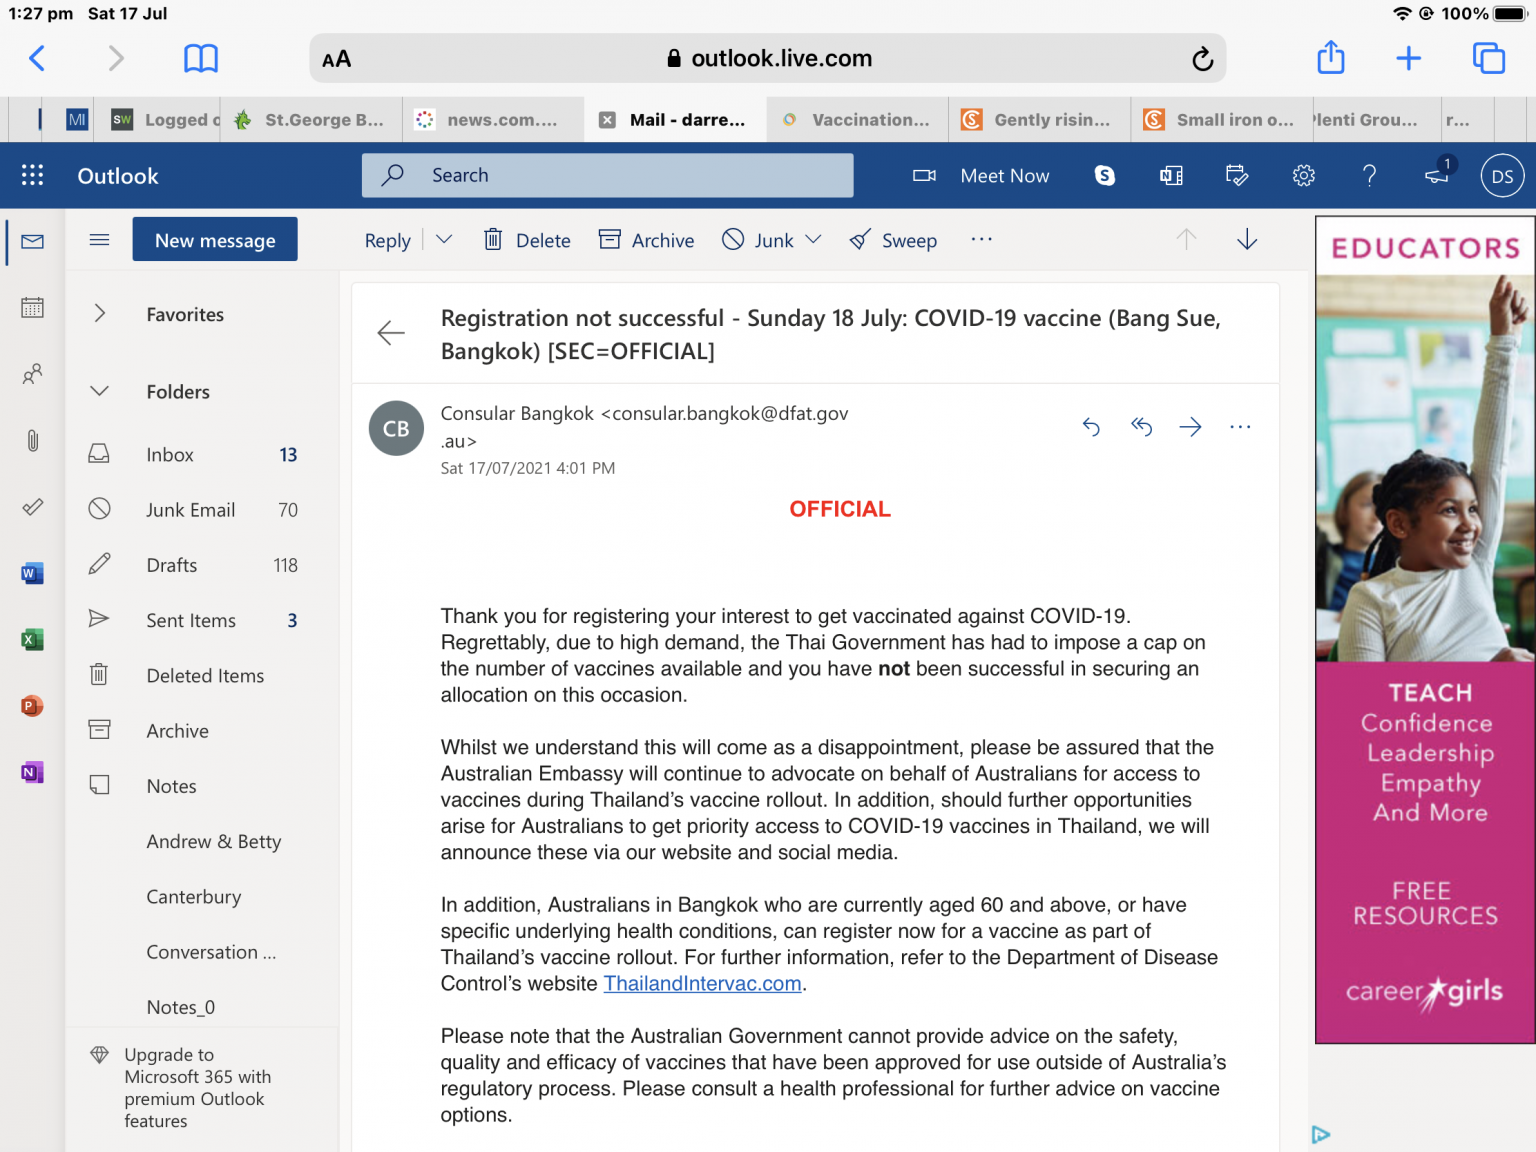The height and width of the screenshot is (1152, 1536).
Task: Open Files paperclip in left rail
Action: 32,440
